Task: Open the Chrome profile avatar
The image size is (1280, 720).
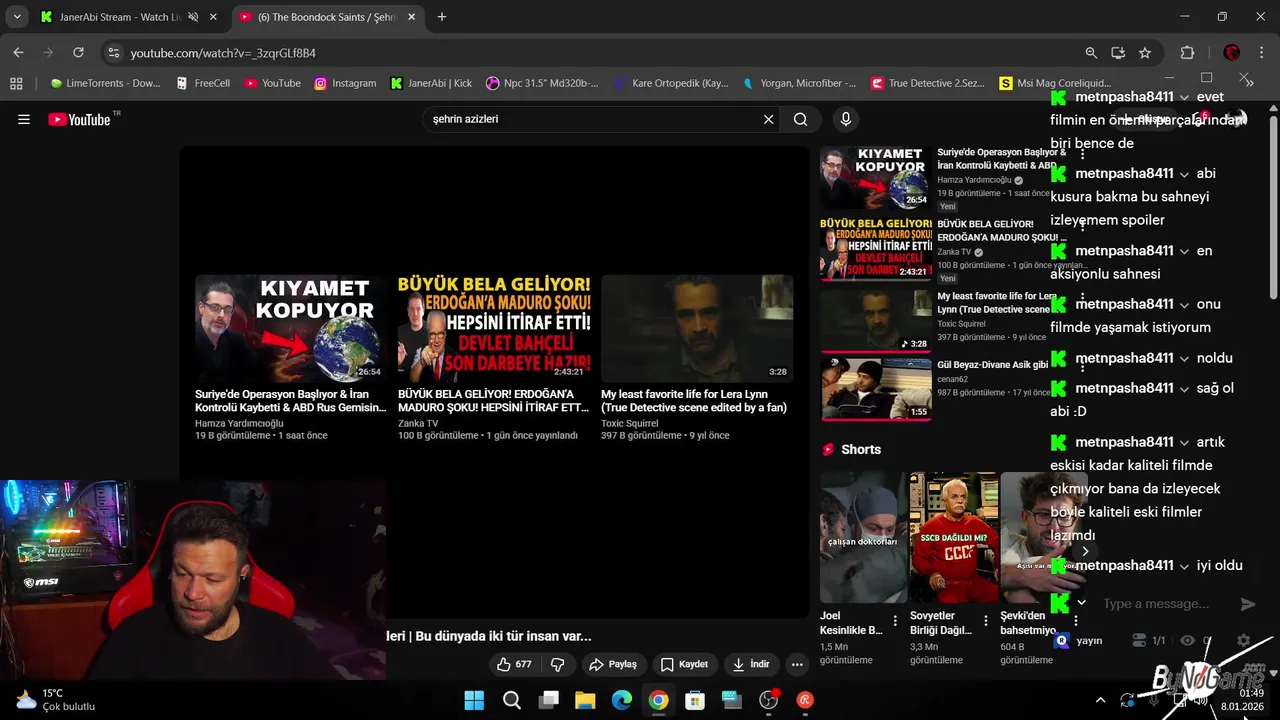Action: [x=1232, y=53]
